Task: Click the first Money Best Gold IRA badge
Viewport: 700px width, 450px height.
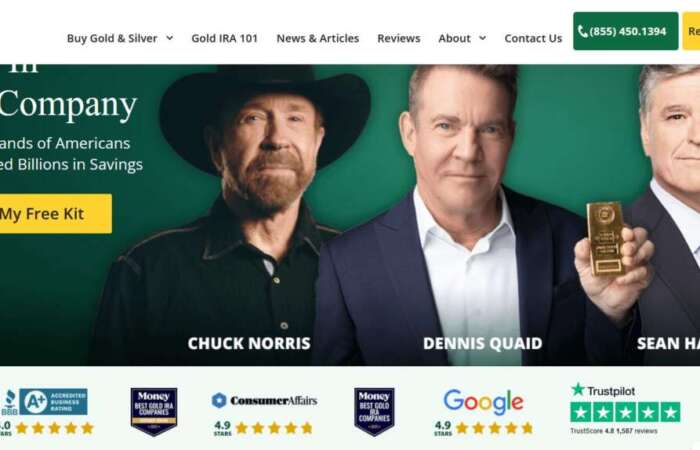Action: (154, 411)
